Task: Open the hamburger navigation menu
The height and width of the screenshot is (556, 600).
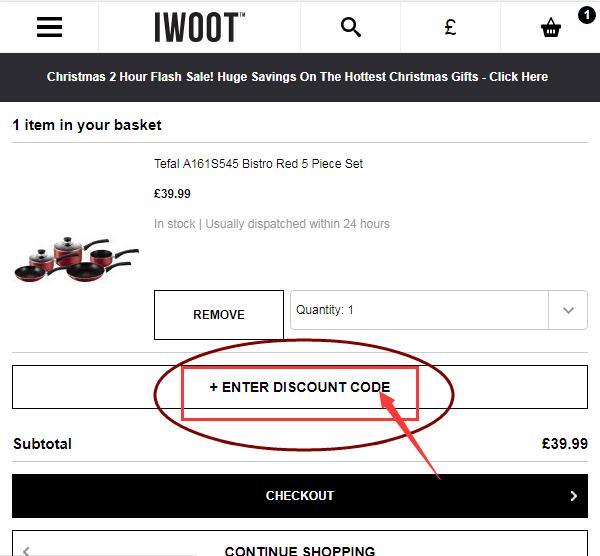Action: (x=49, y=27)
